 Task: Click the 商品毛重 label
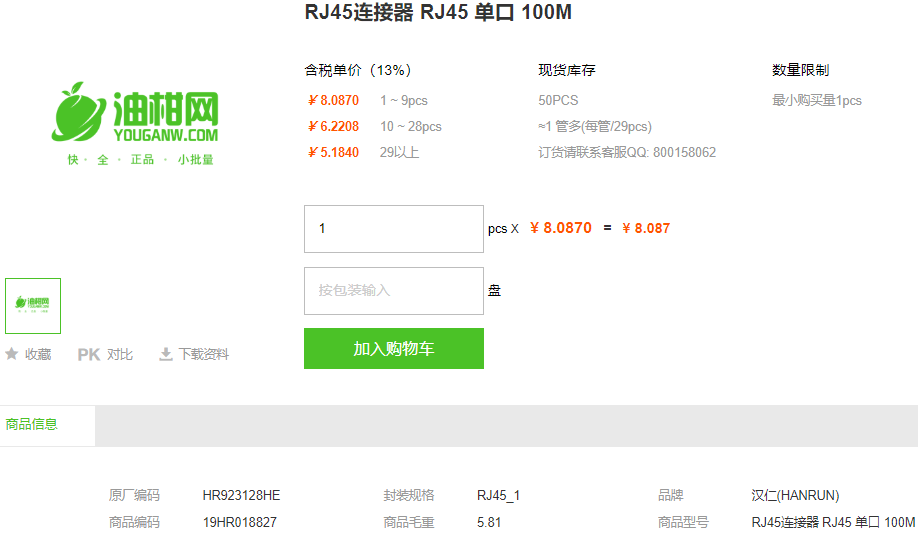409,522
